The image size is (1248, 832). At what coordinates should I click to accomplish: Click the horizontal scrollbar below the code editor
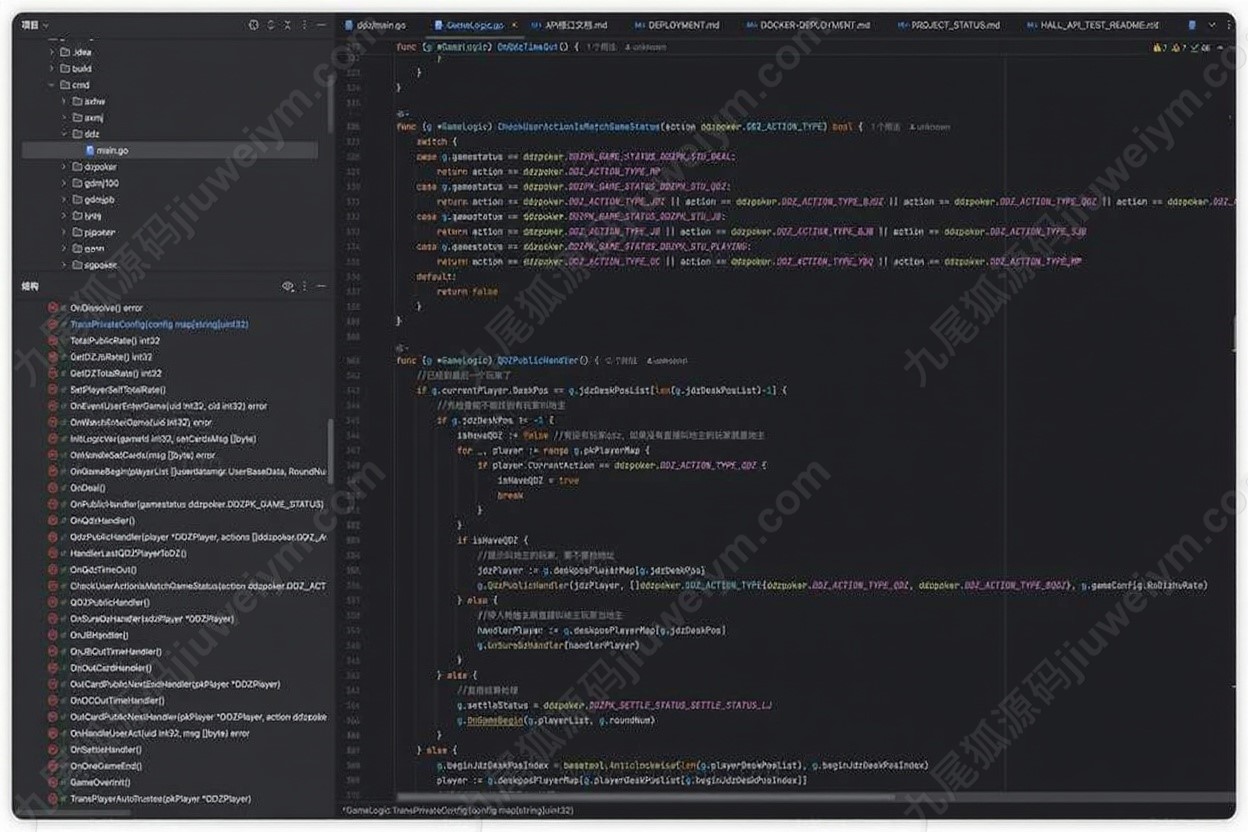700,797
